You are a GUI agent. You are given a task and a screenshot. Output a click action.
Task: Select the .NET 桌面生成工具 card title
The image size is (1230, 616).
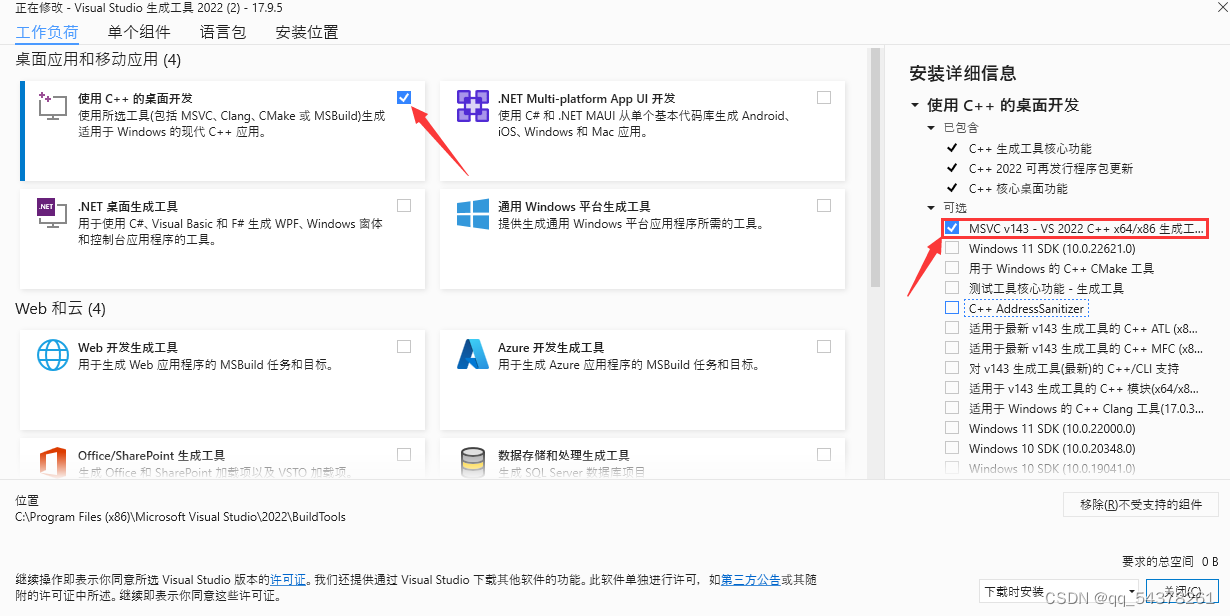128,207
